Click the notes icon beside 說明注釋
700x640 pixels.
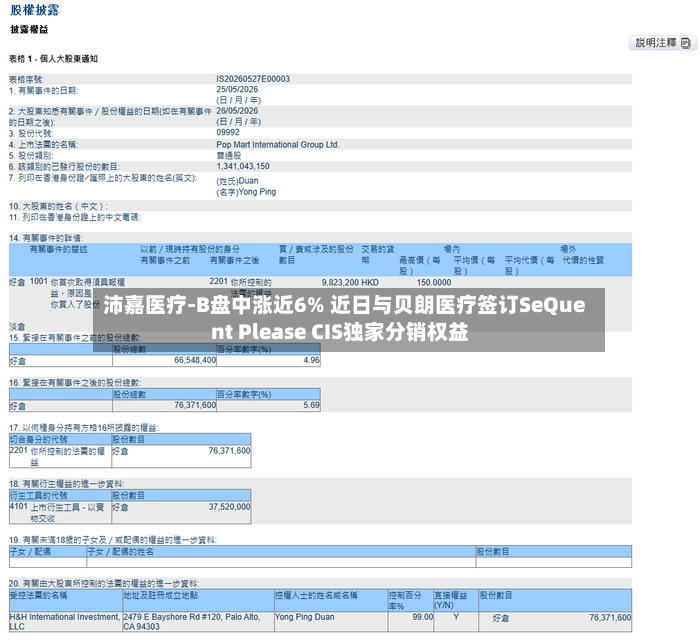point(686,43)
